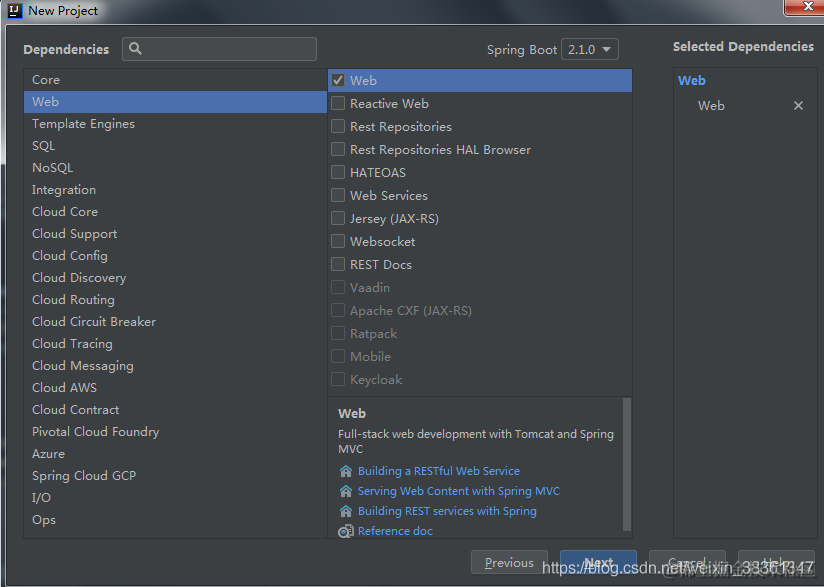Select Cloud Config category
Screen dimensions: 824x587
click(x=175, y=256)
